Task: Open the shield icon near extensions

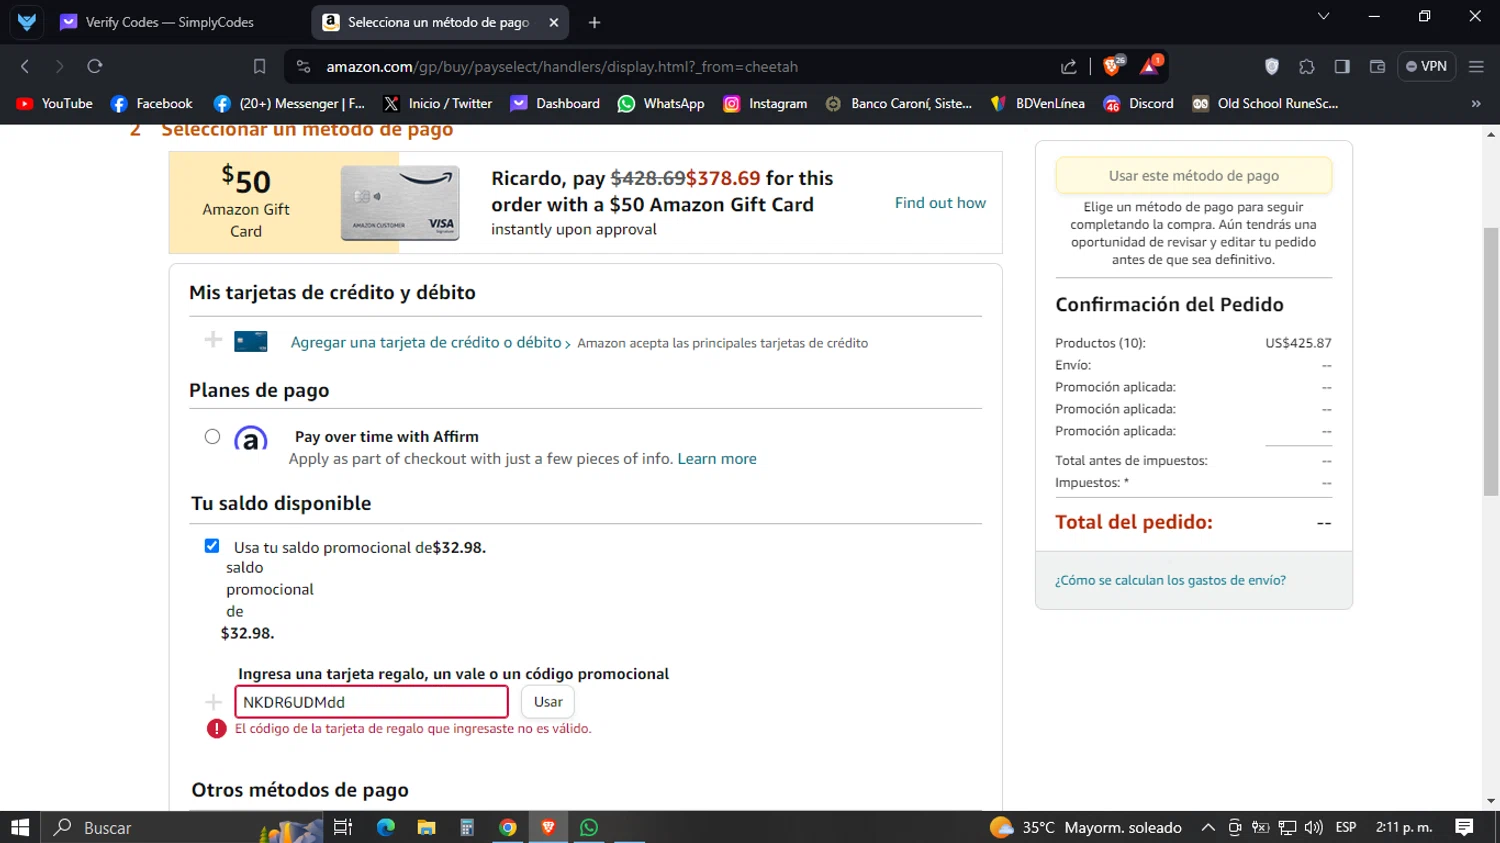Action: click(x=1271, y=66)
